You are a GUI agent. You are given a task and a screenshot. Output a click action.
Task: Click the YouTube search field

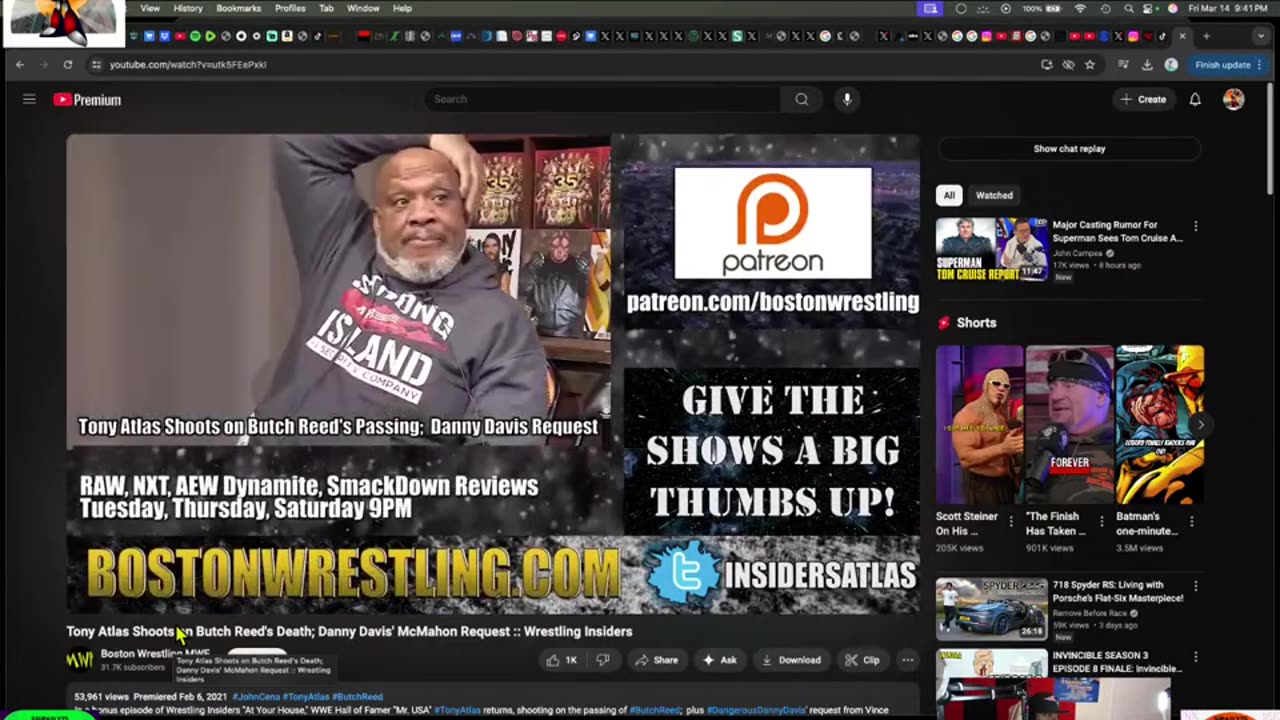tap(603, 99)
